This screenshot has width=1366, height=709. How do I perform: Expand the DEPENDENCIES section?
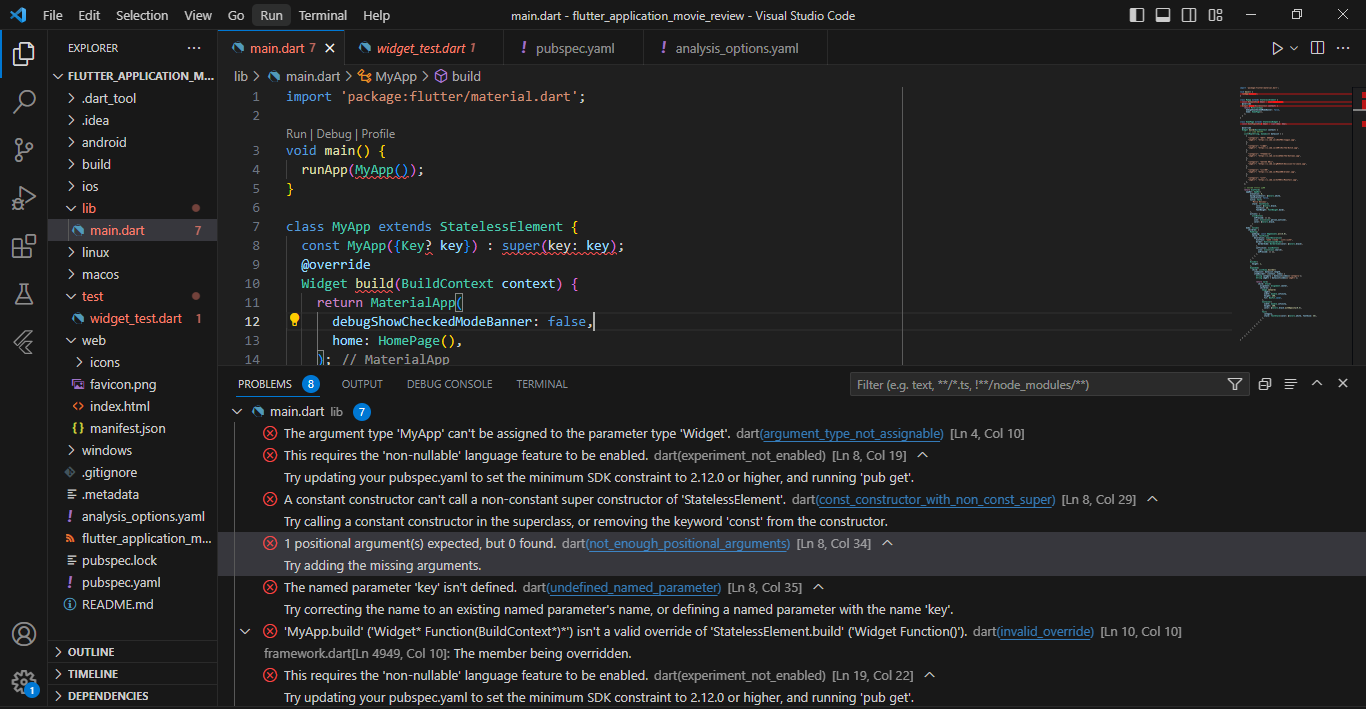(132, 696)
